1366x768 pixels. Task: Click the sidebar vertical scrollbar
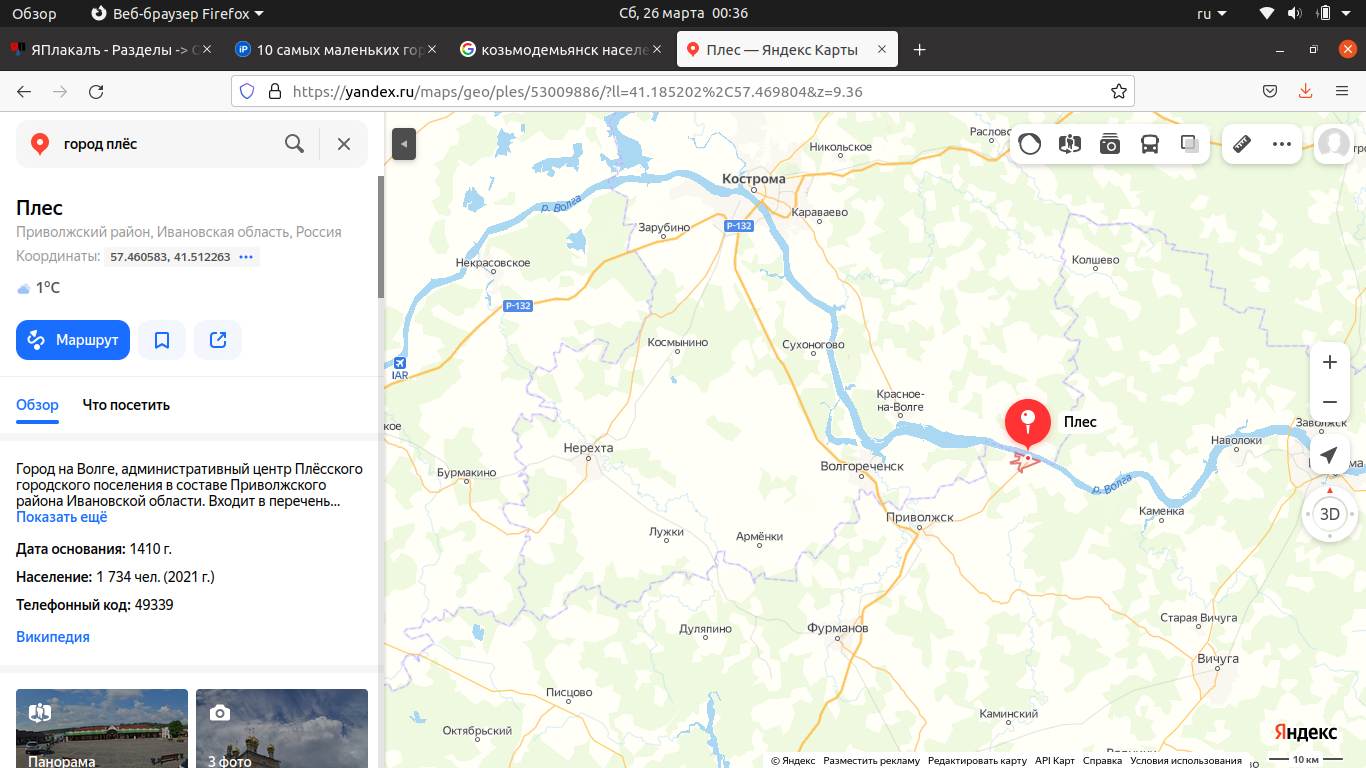coord(380,236)
